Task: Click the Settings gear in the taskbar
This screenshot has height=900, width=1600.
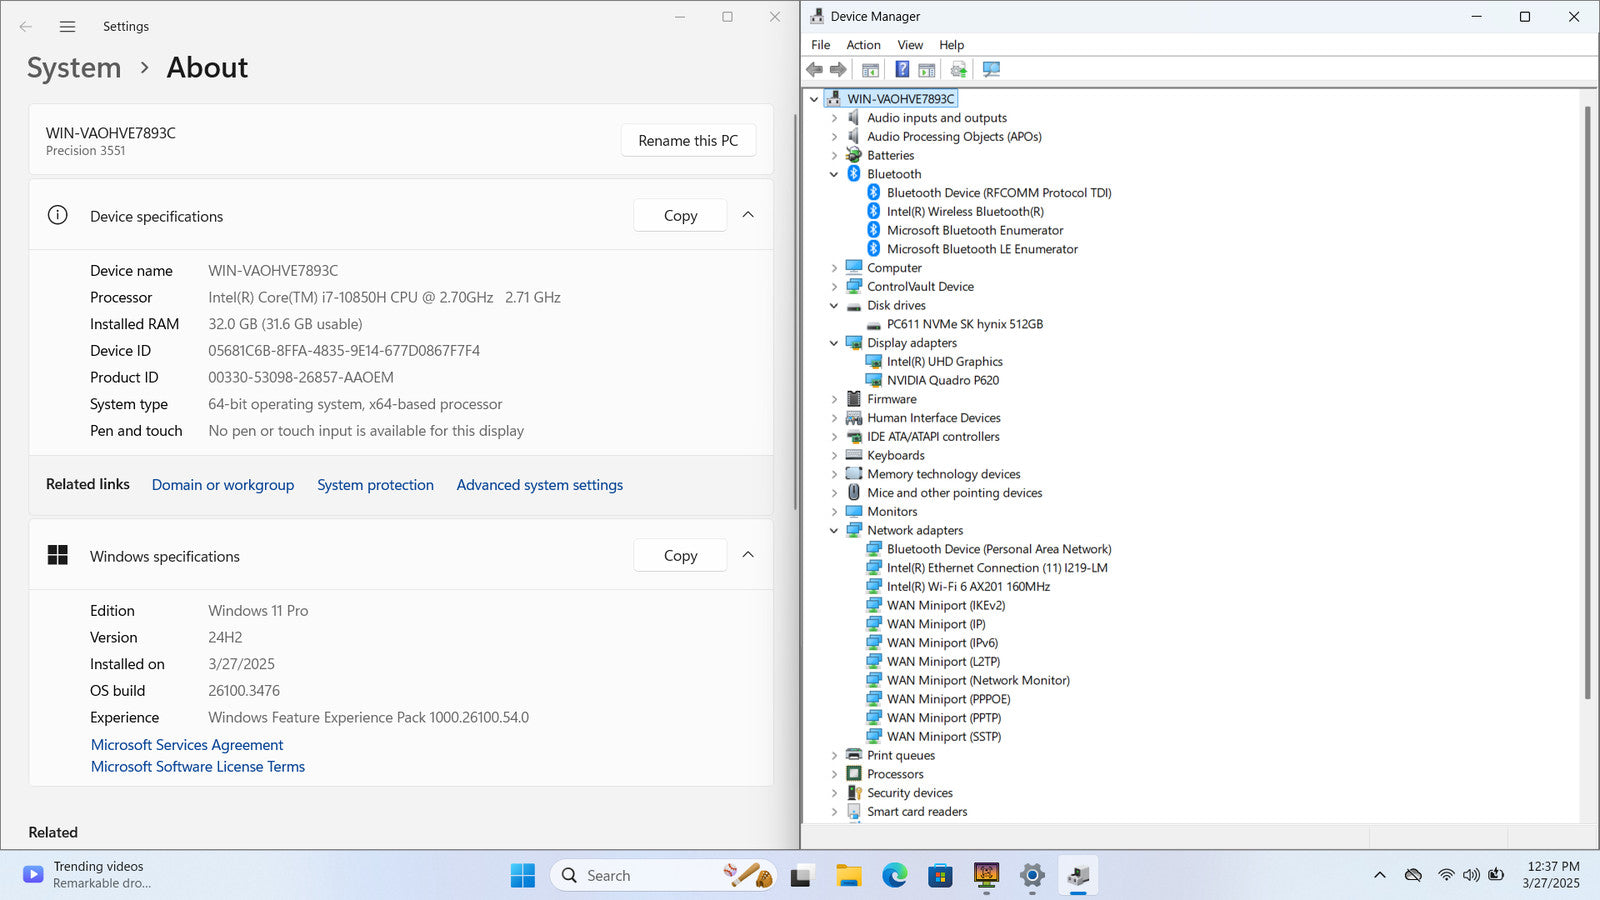Action: coord(1032,875)
